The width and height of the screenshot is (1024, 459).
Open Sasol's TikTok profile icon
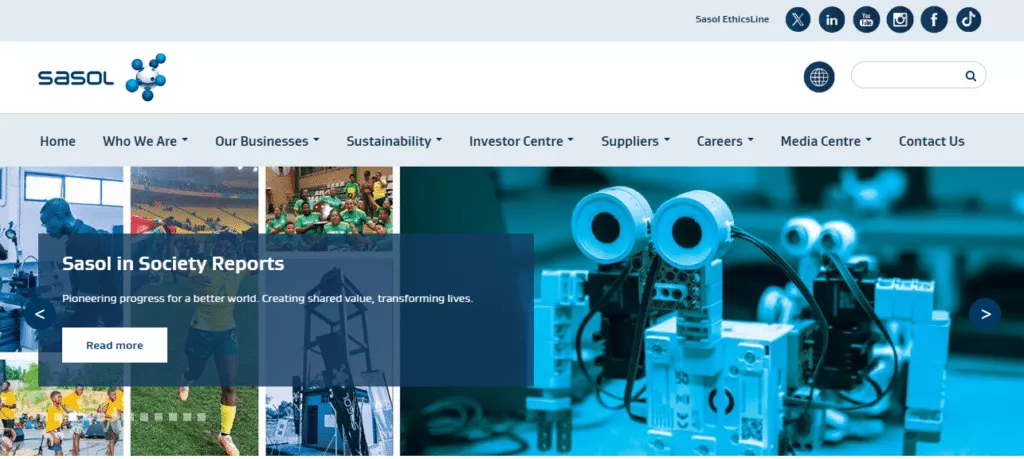pyautogui.click(x=968, y=20)
